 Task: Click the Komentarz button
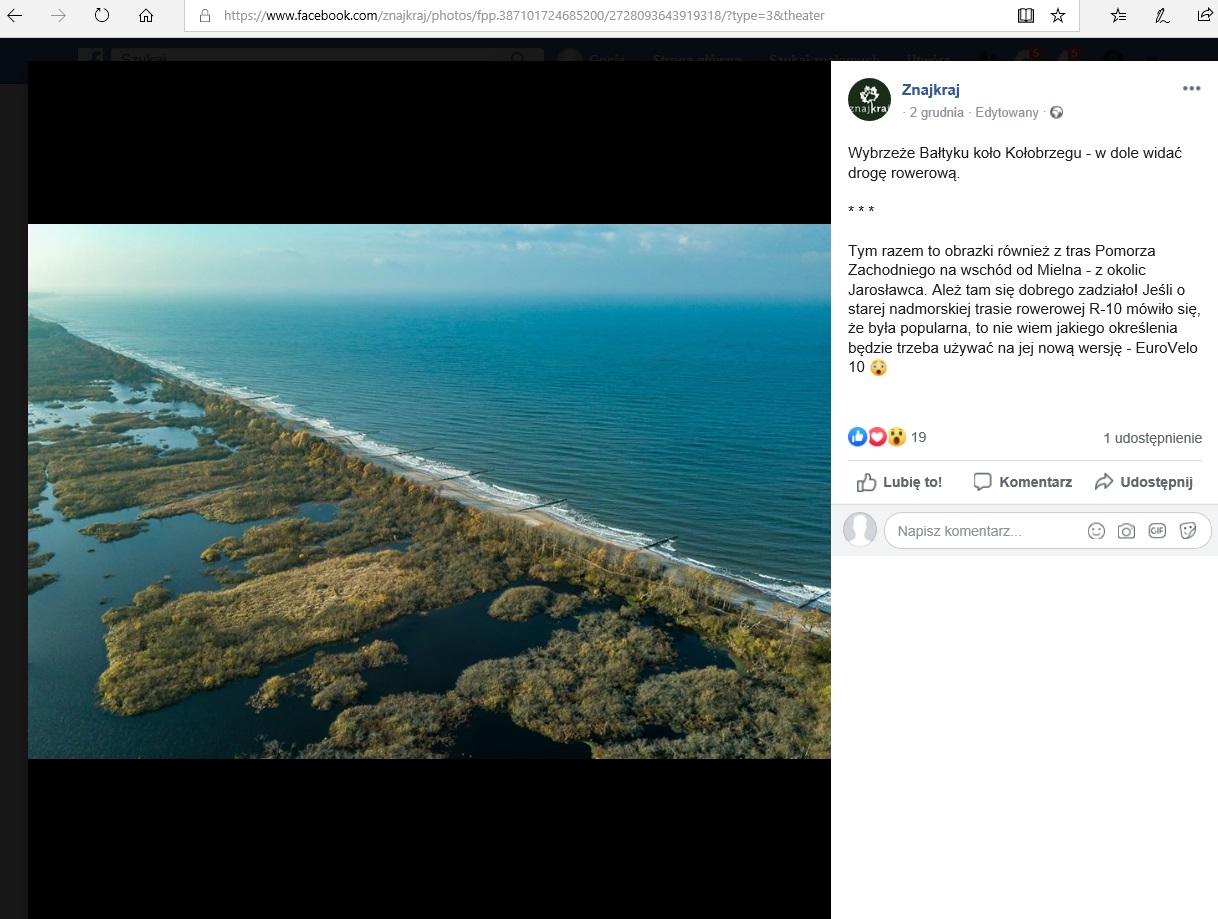tap(1022, 482)
